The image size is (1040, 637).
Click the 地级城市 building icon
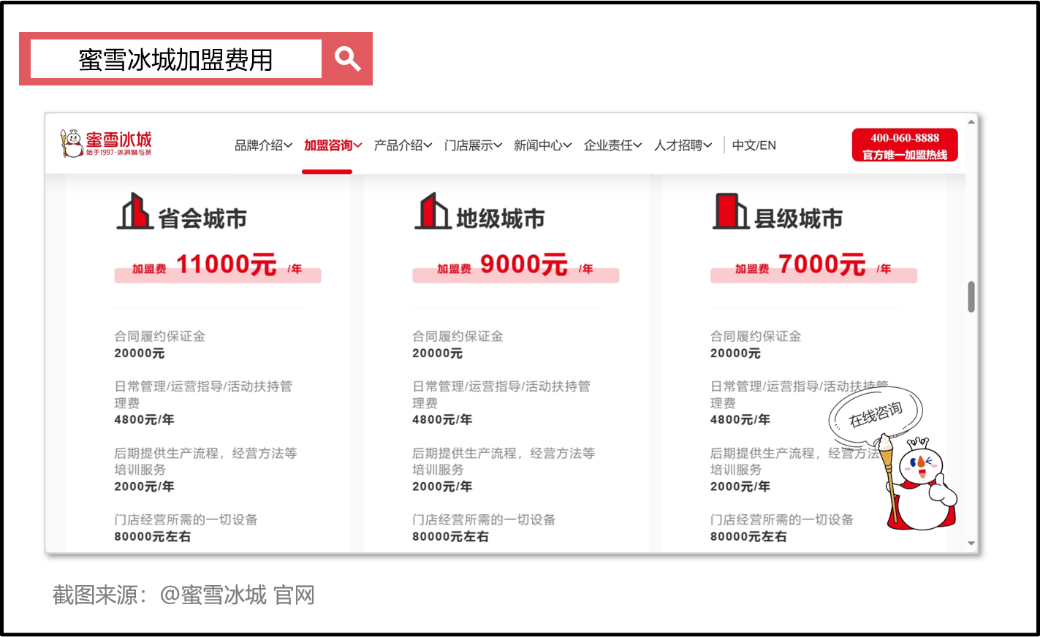(x=432, y=212)
